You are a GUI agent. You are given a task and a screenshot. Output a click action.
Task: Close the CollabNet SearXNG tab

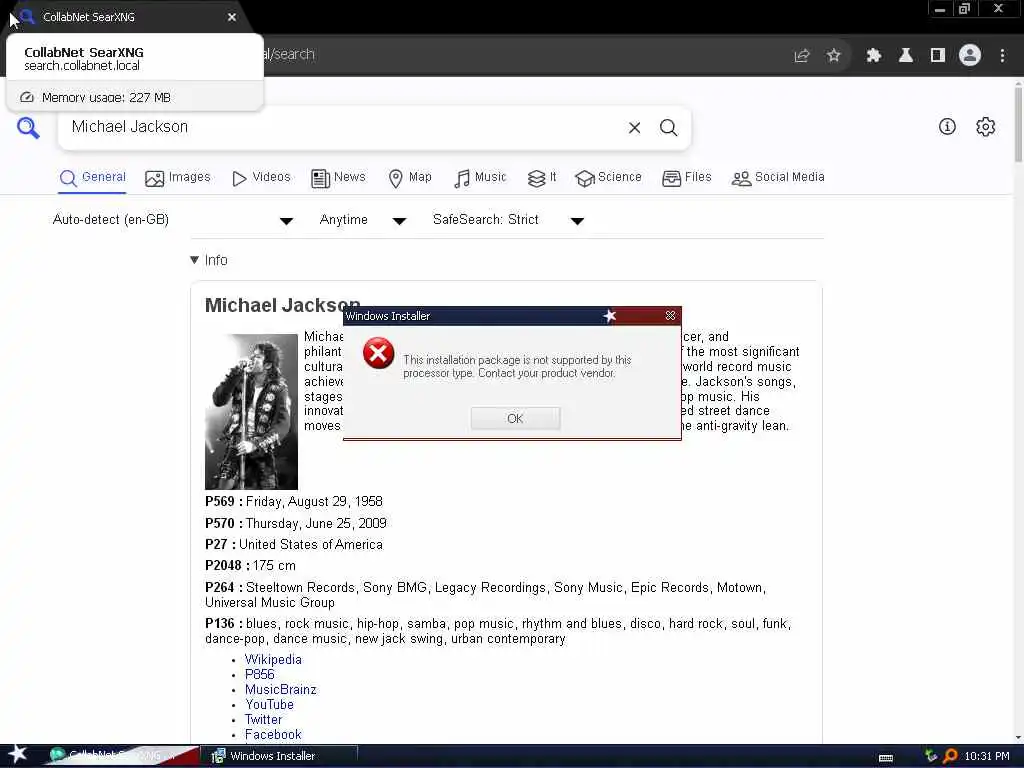(x=232, y=17)
